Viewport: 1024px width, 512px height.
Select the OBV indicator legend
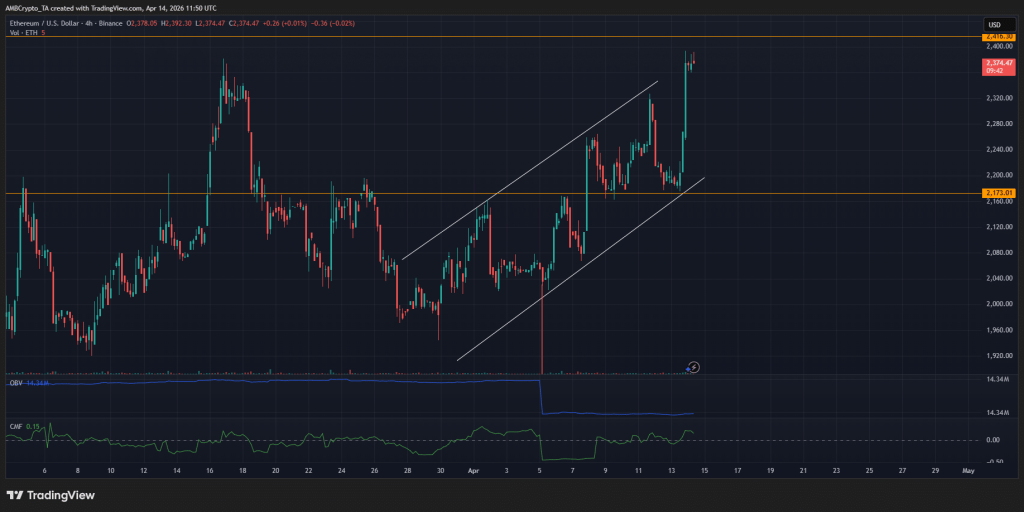[x=16, y=383]
